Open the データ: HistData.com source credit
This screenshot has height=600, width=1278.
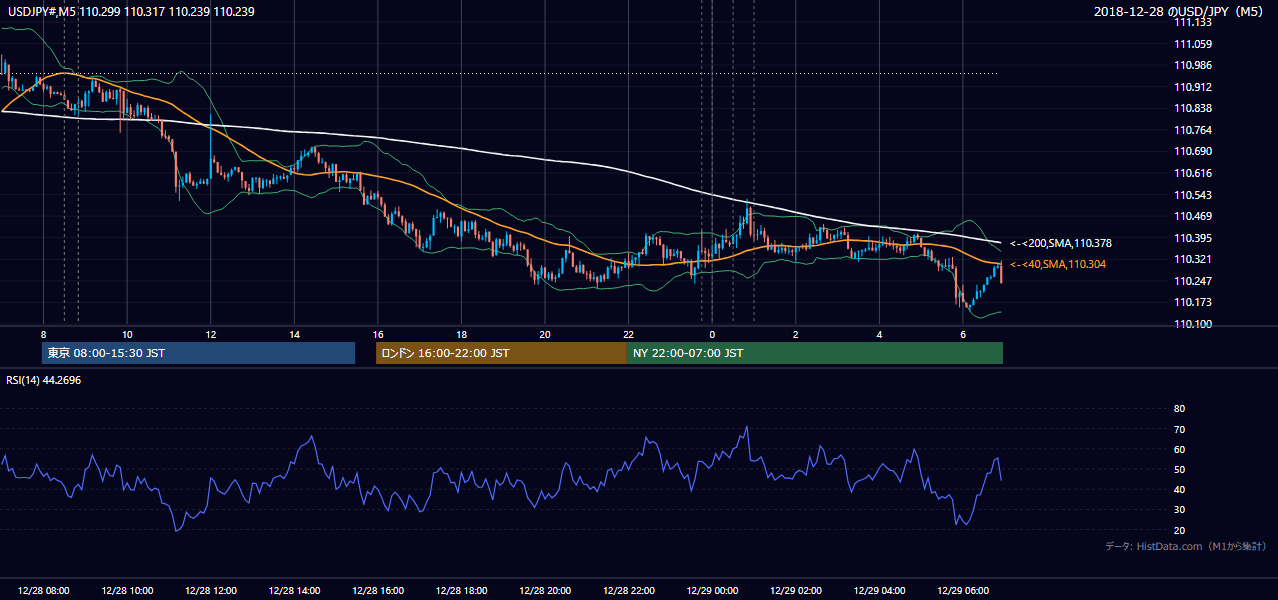click(x=1186, y=546)
